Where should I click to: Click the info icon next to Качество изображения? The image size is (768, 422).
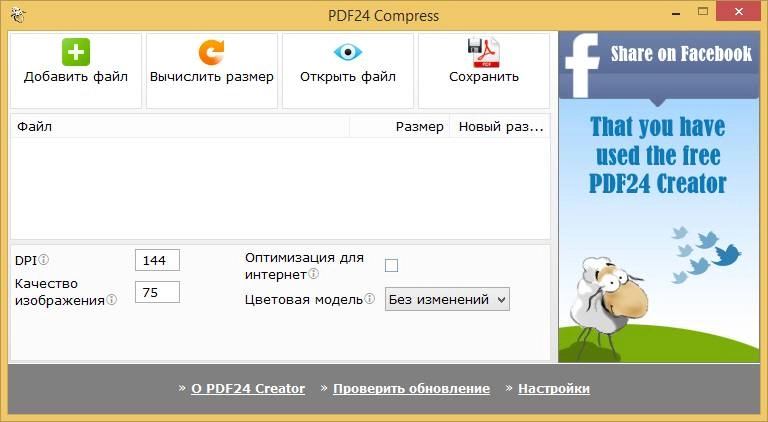(x=112, y=299)
